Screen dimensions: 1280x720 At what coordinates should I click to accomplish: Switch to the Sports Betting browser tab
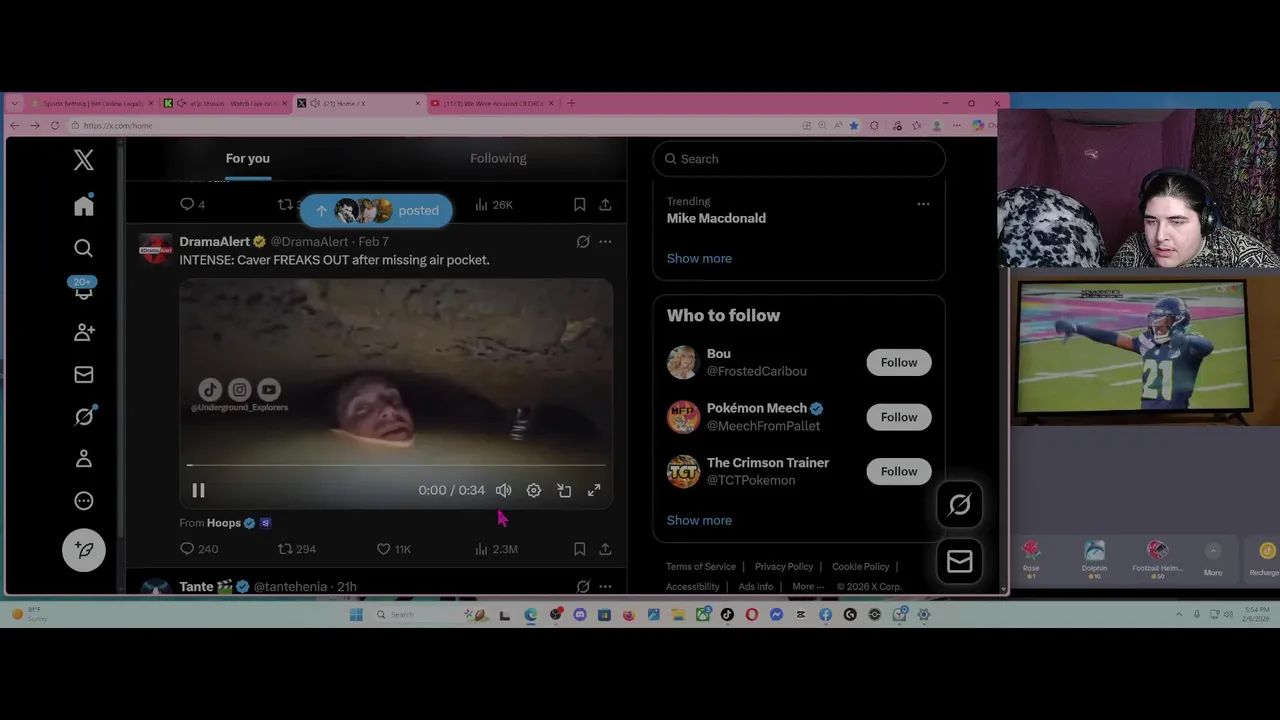click(92, 103)
